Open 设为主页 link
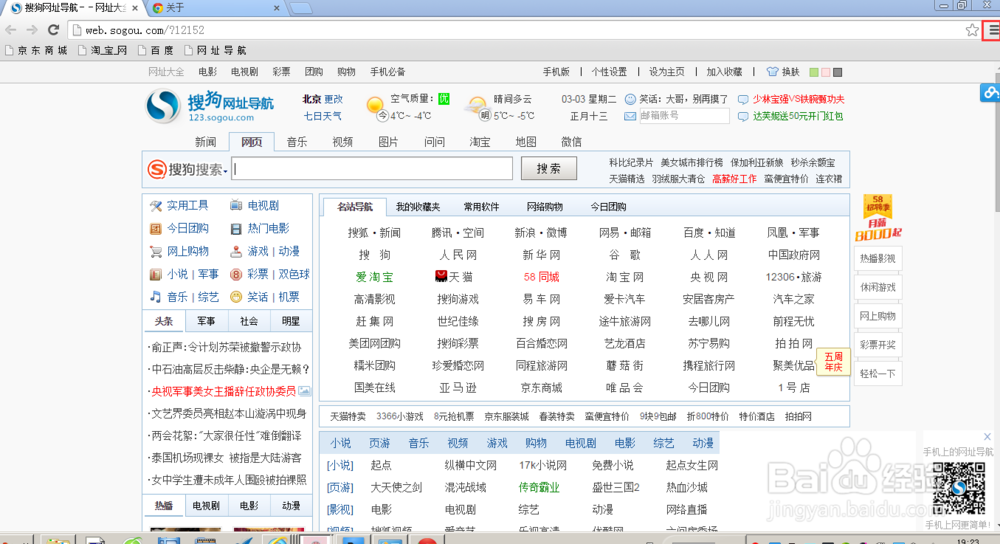Viewport: 1000px width, 544px height. pos(667,71)
